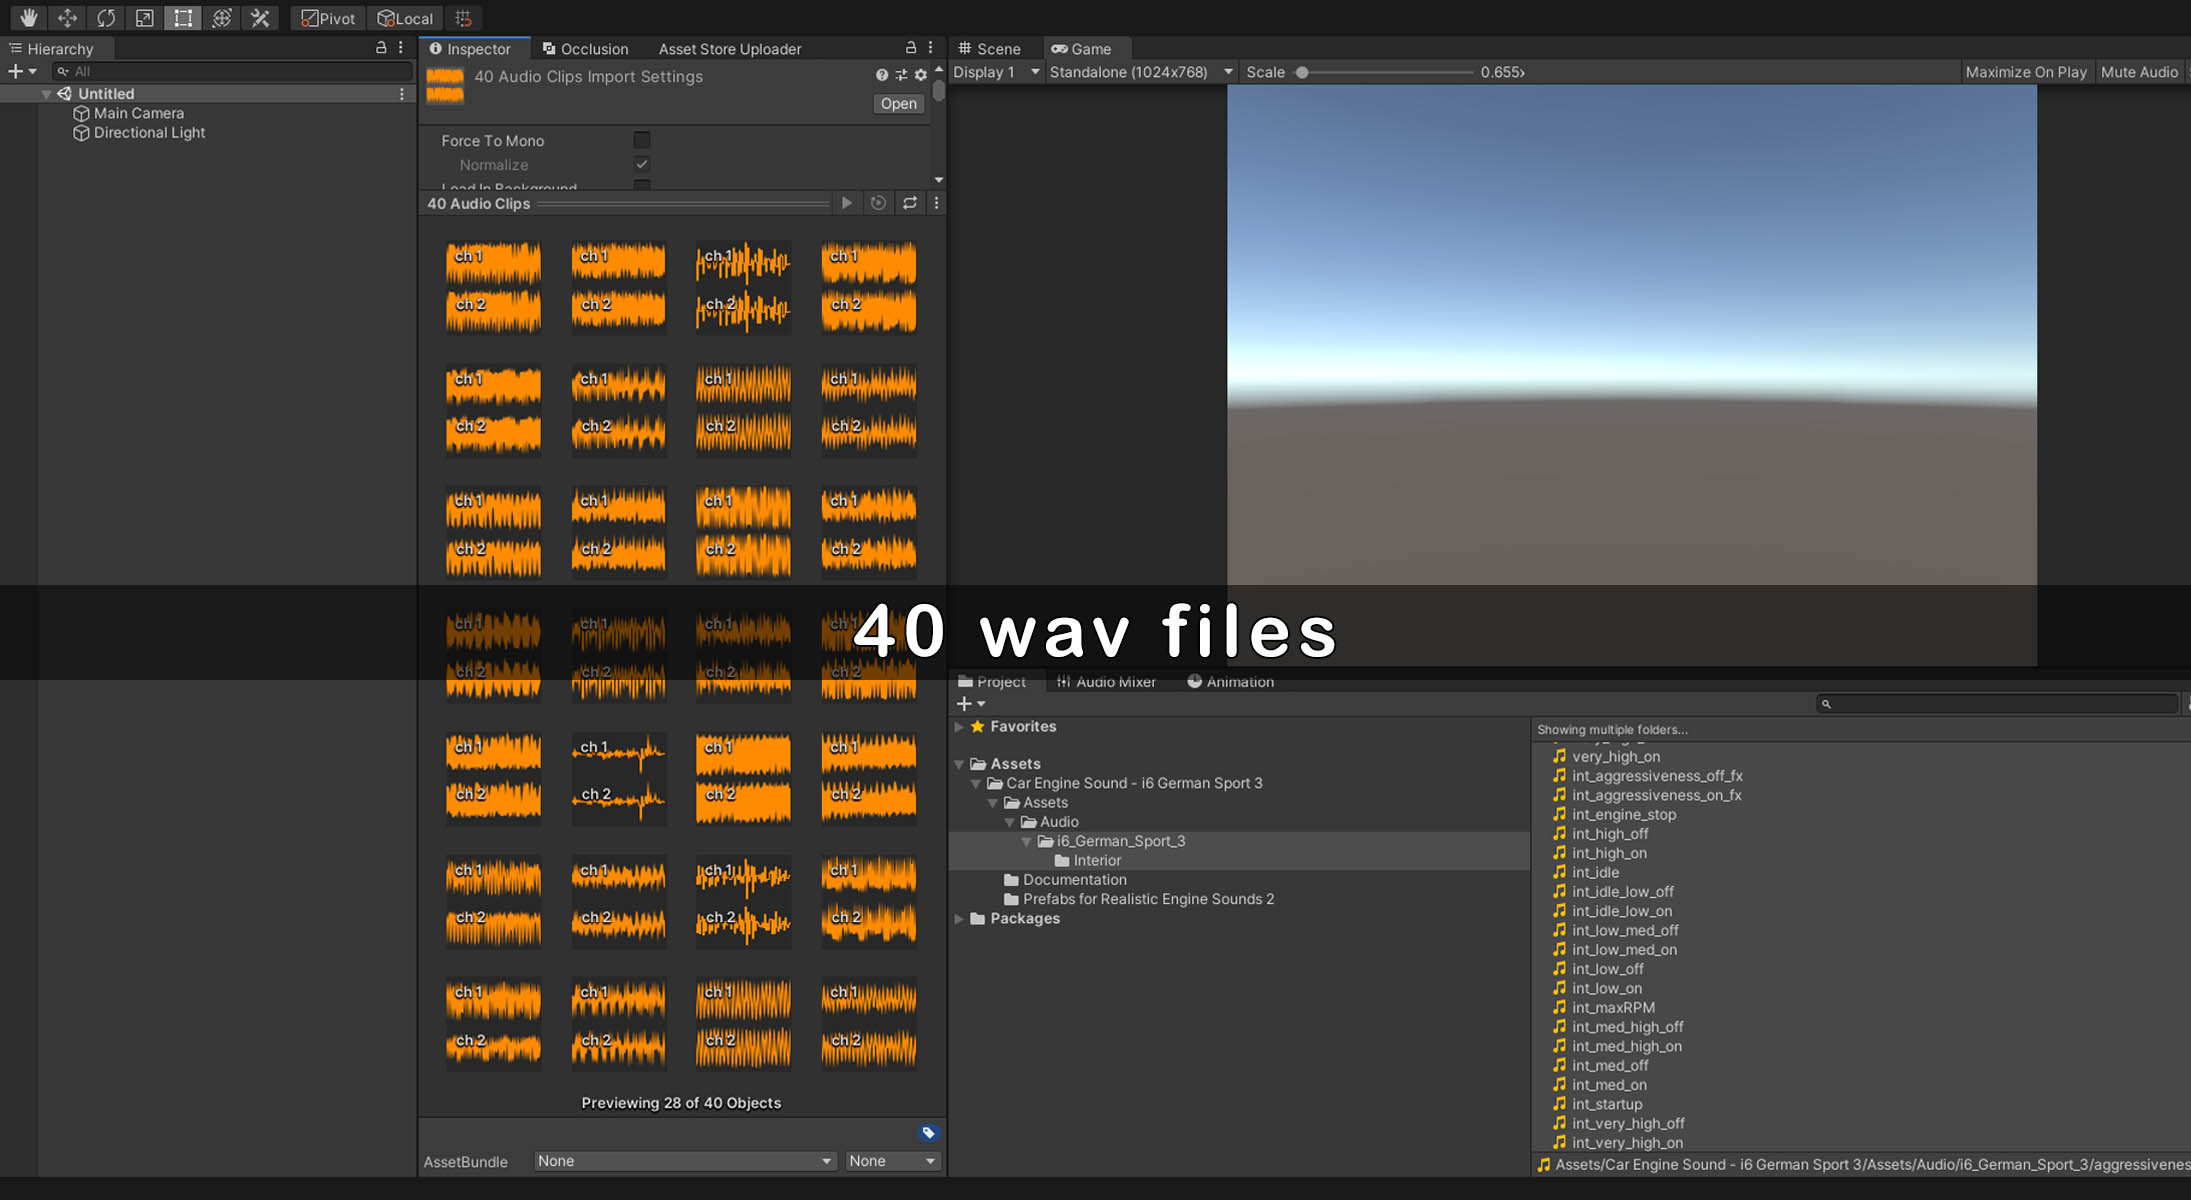Select the Rotate tool icon
Viewport: 2191px width, 1200px height.
pyautogui.click(x=106, y=18)
